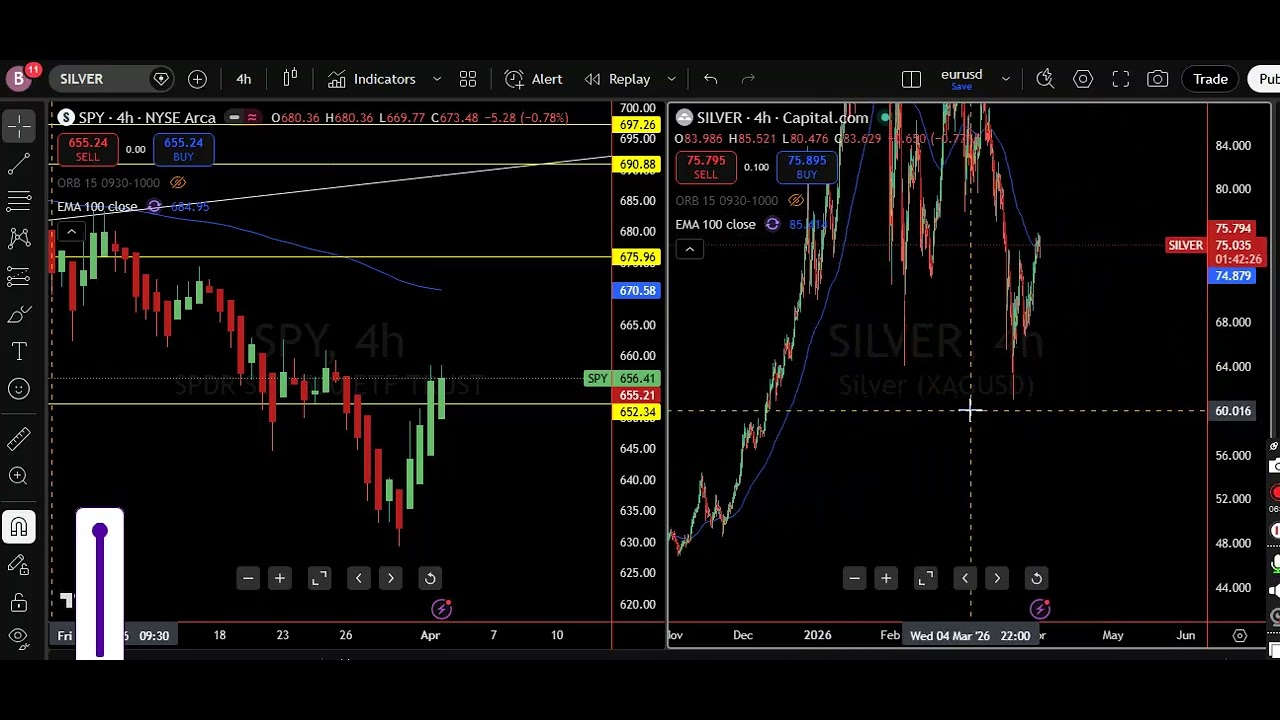
Task: Show the hidden ORB indicator on SPY chart
Action: coord(178,183)
